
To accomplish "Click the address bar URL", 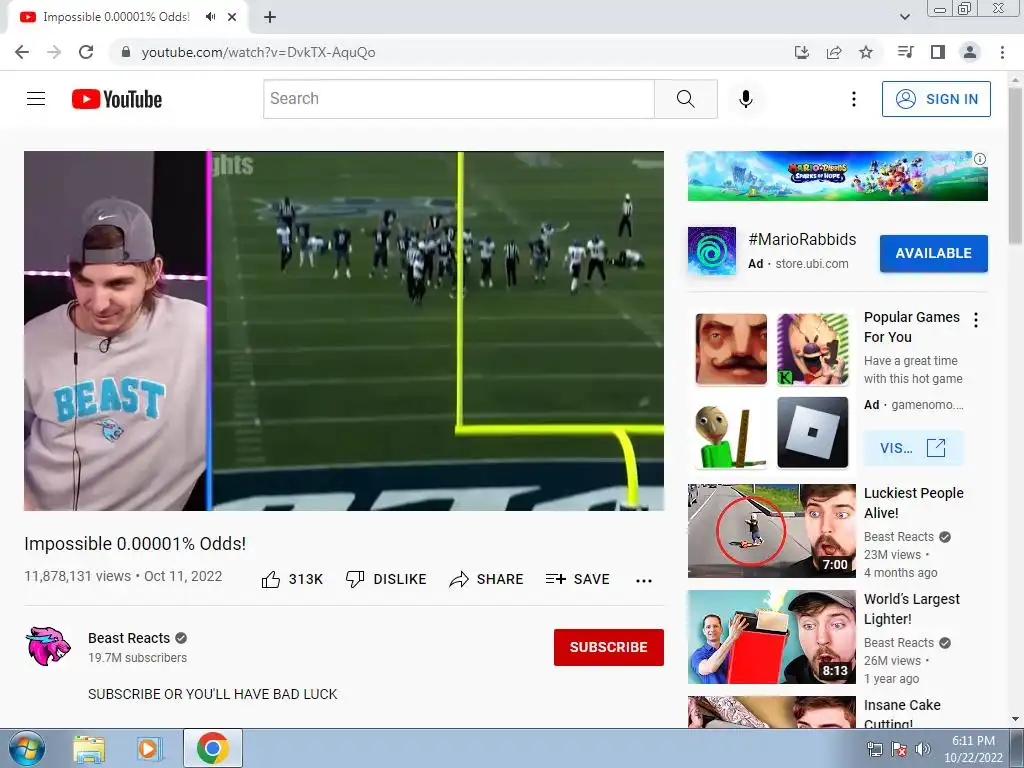I will pyautogui.click(x=259, y=52).
